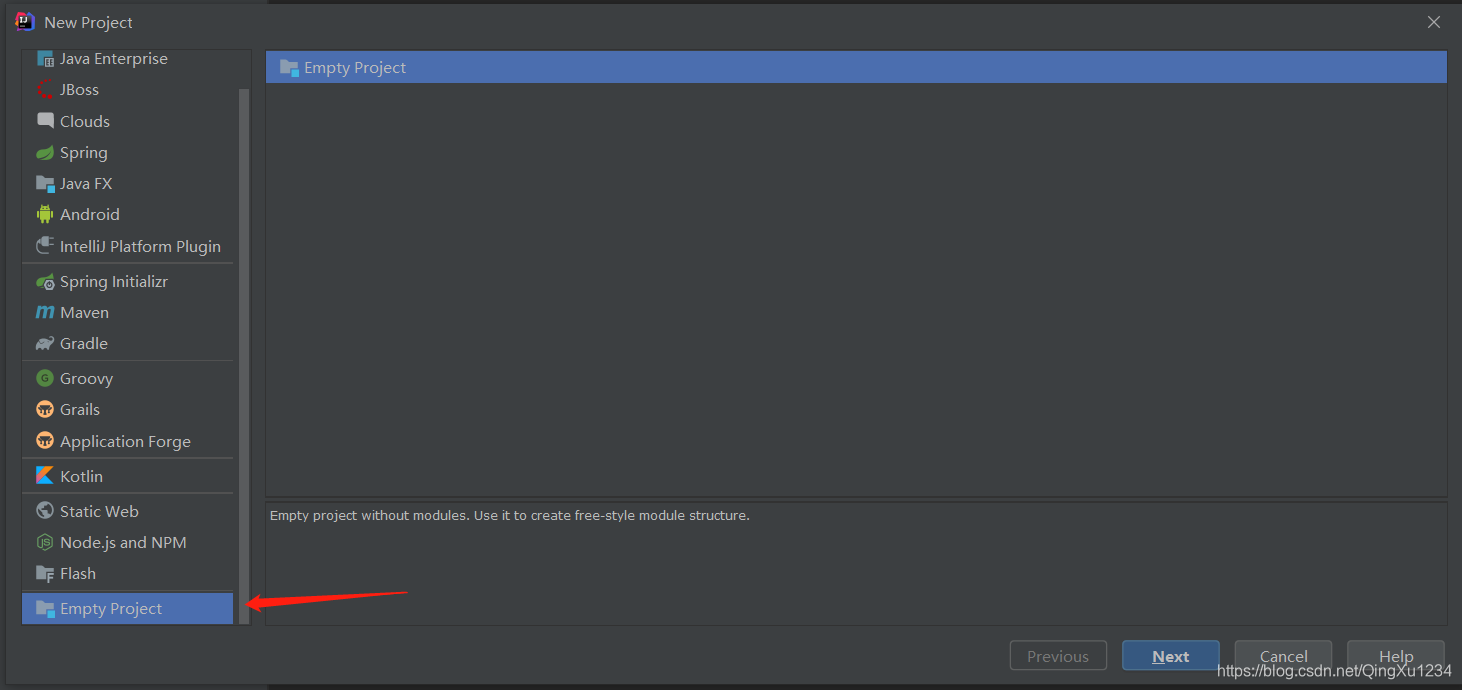This screenshot has width=1462, height=690.
Task: Click the green Spring leaf icon
Action: (45, 153)
